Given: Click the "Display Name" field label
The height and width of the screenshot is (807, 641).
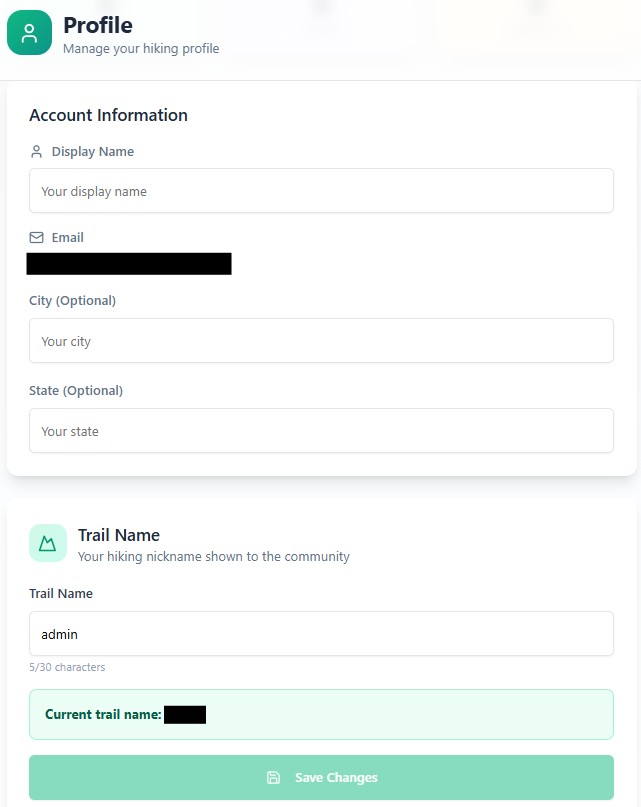Looking at the screenshot, I should 93,152.
